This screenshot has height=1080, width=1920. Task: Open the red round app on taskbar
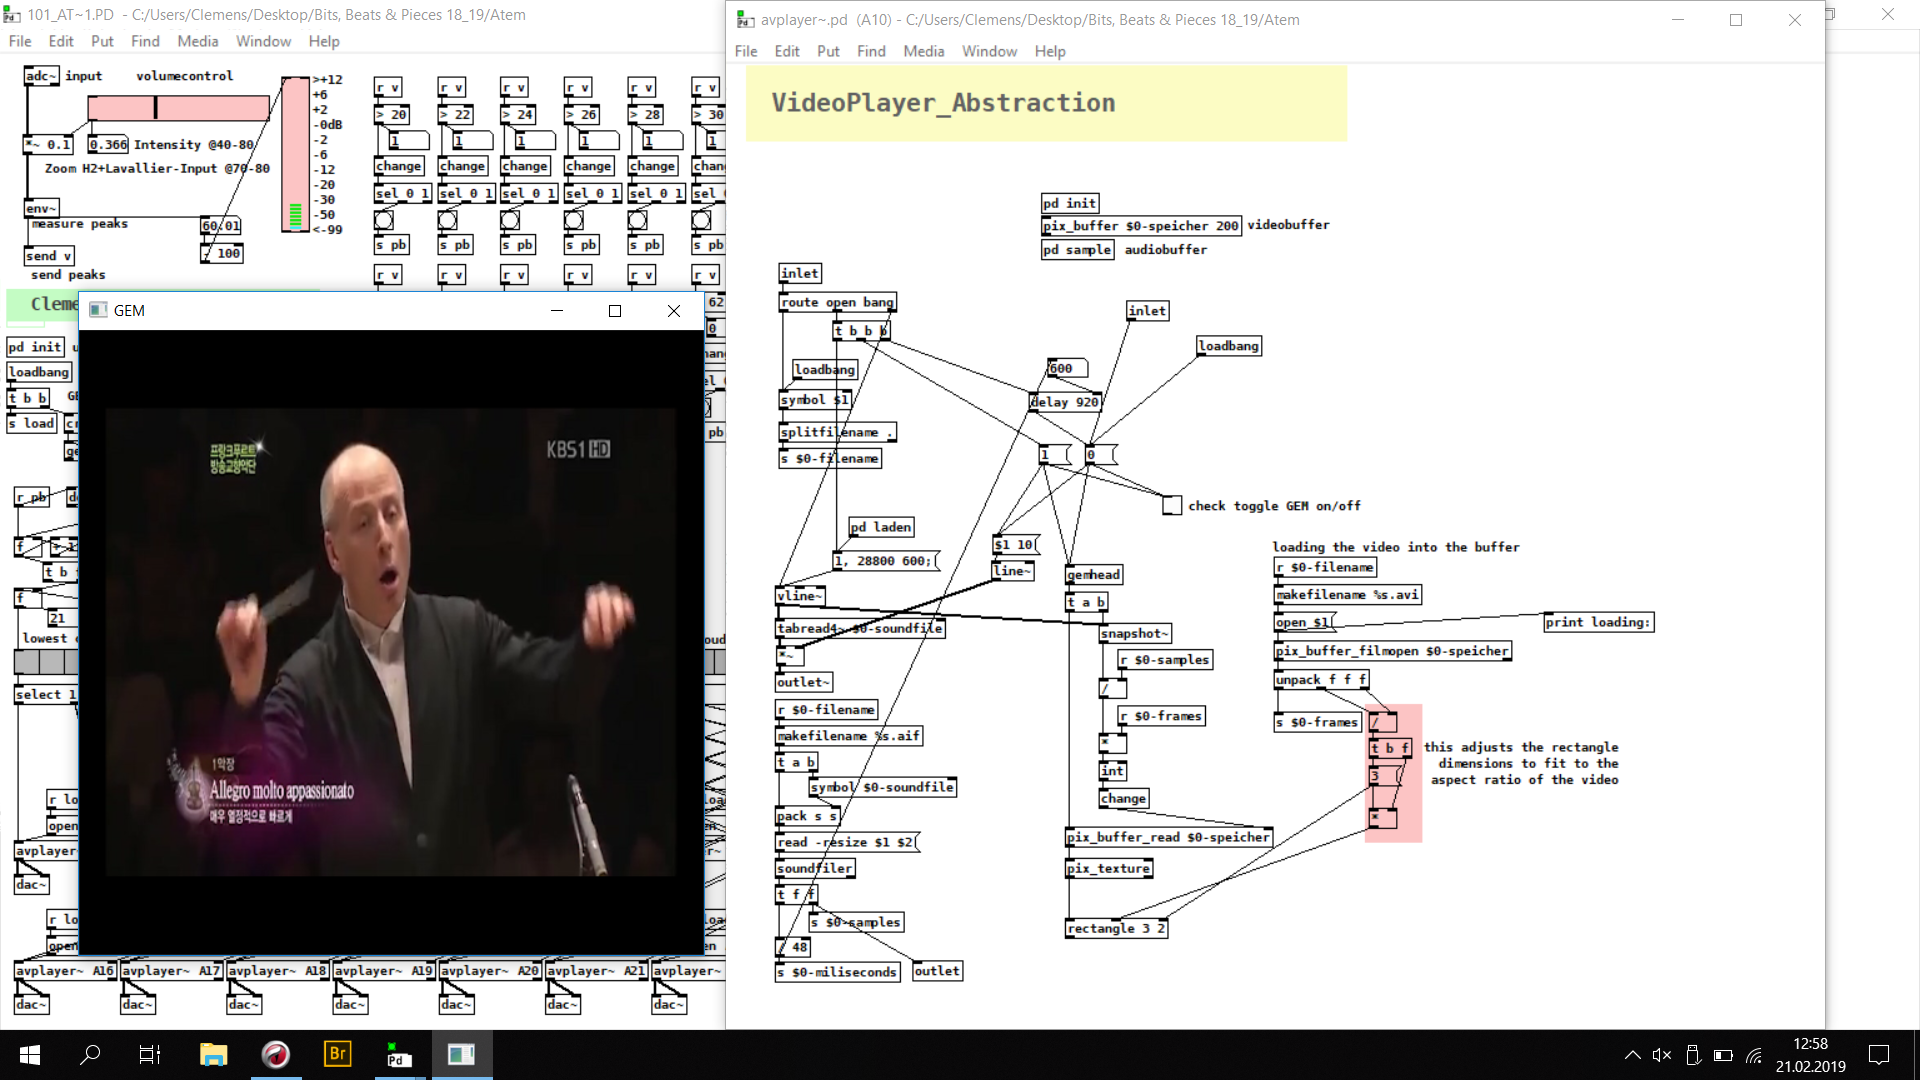tap(275, 1054)
